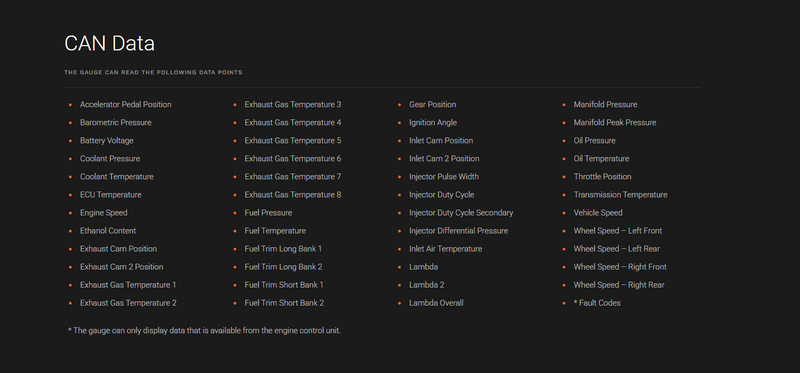
Task: Click Oil Temperature item
Action: [601, 159]
